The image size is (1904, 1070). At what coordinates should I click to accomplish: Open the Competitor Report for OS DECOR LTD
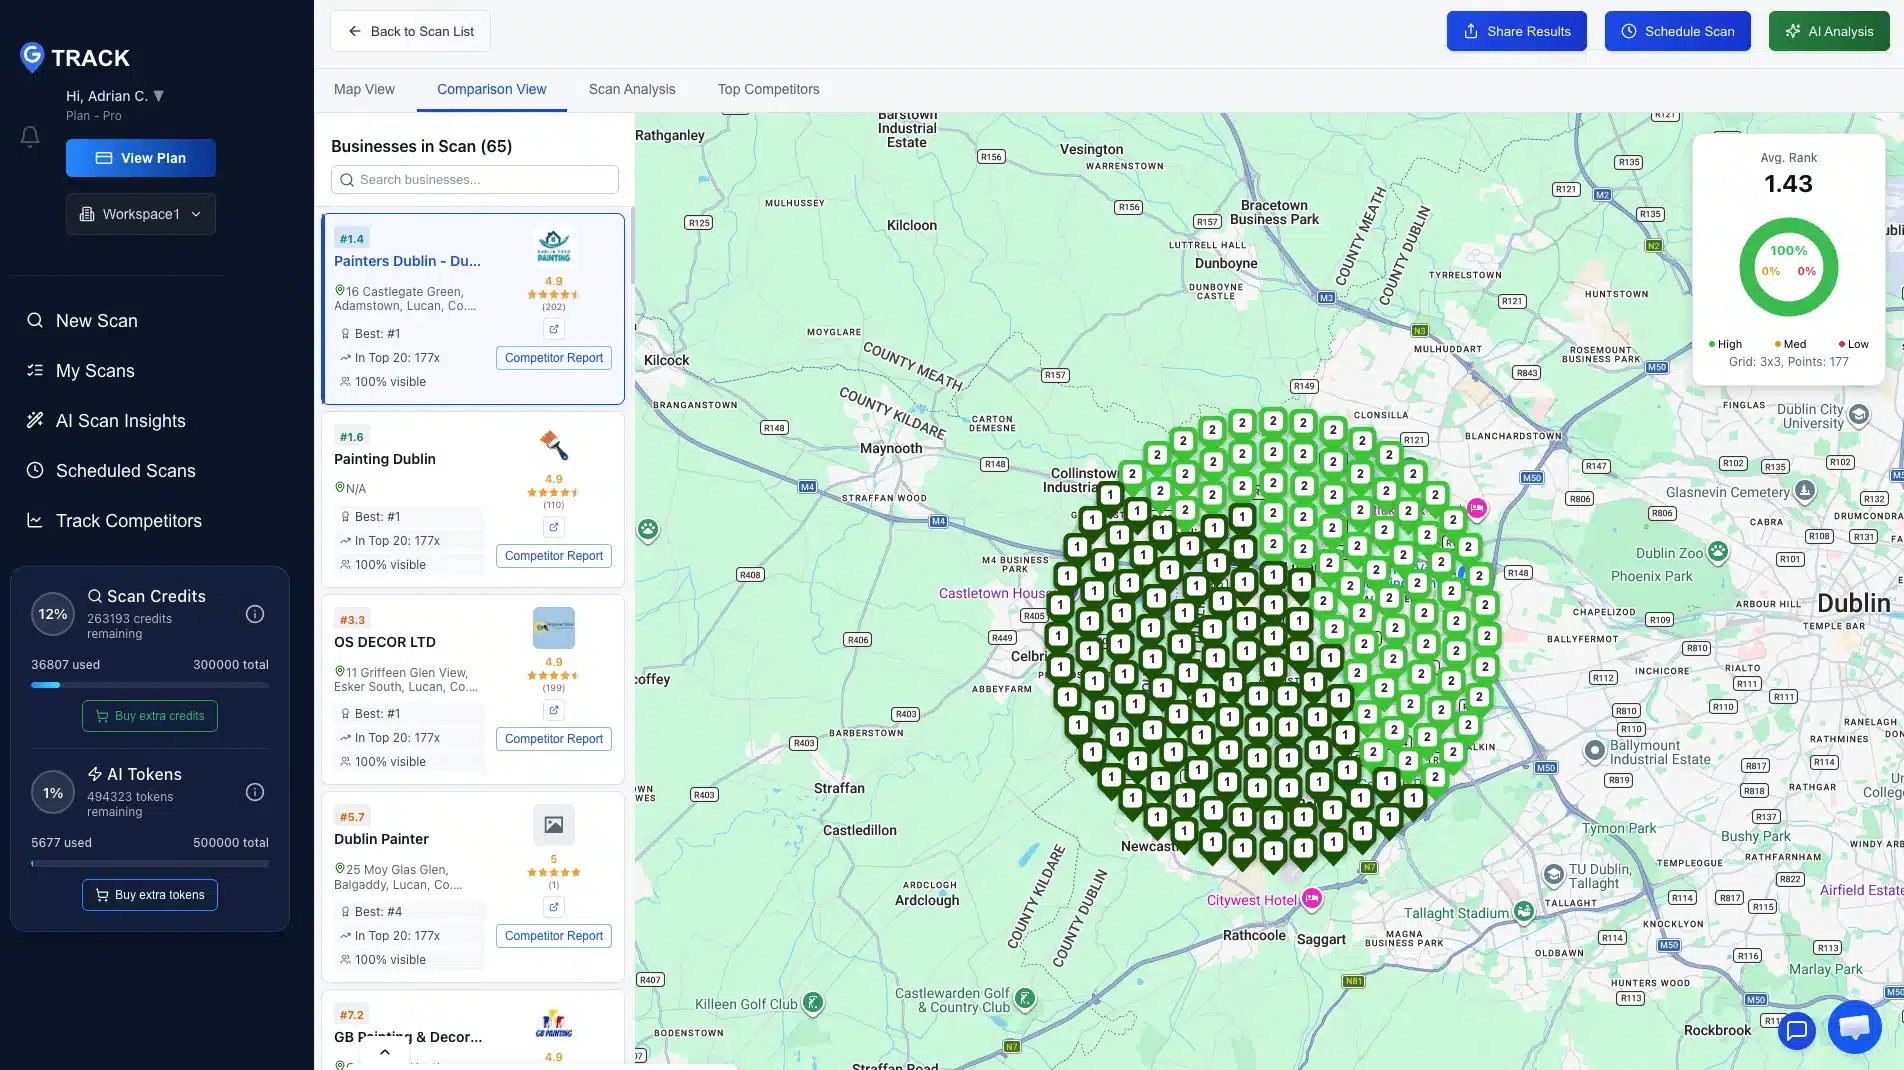553,738
